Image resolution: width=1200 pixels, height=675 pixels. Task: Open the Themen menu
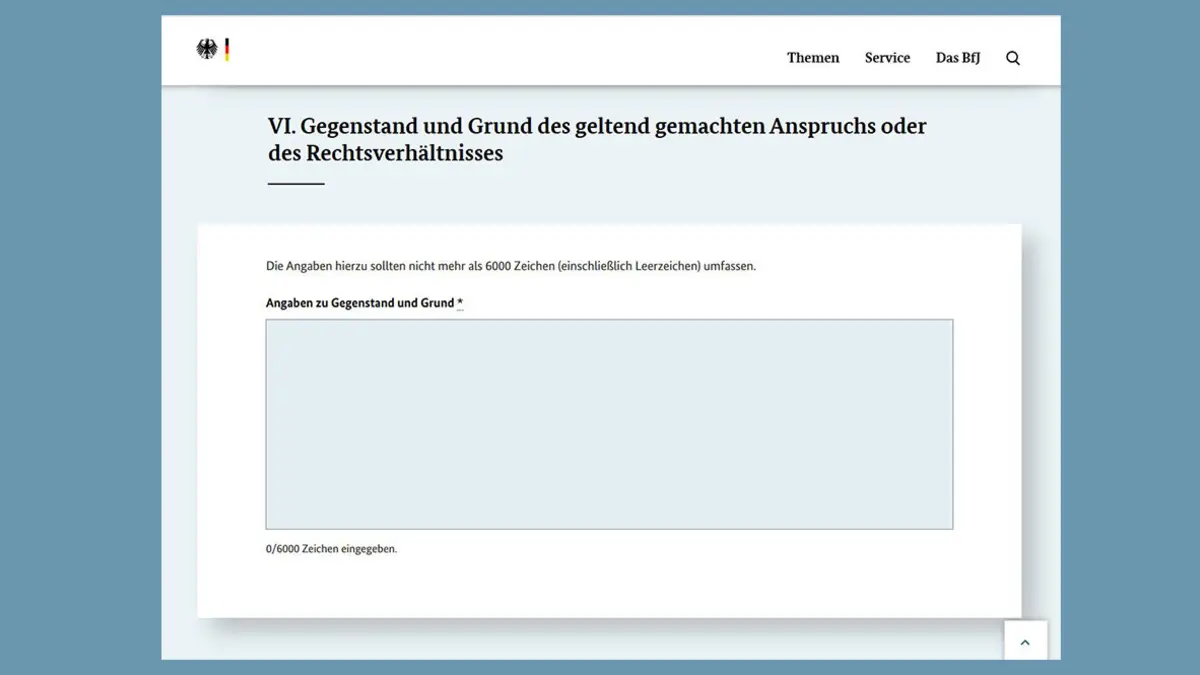813,58
